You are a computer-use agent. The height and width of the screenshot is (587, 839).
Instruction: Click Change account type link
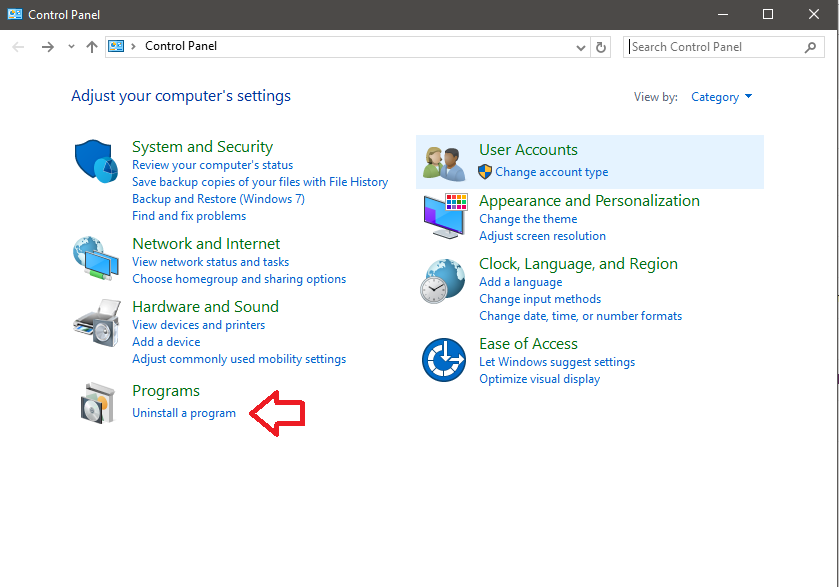pyautogui.click(x=551, y=172)
